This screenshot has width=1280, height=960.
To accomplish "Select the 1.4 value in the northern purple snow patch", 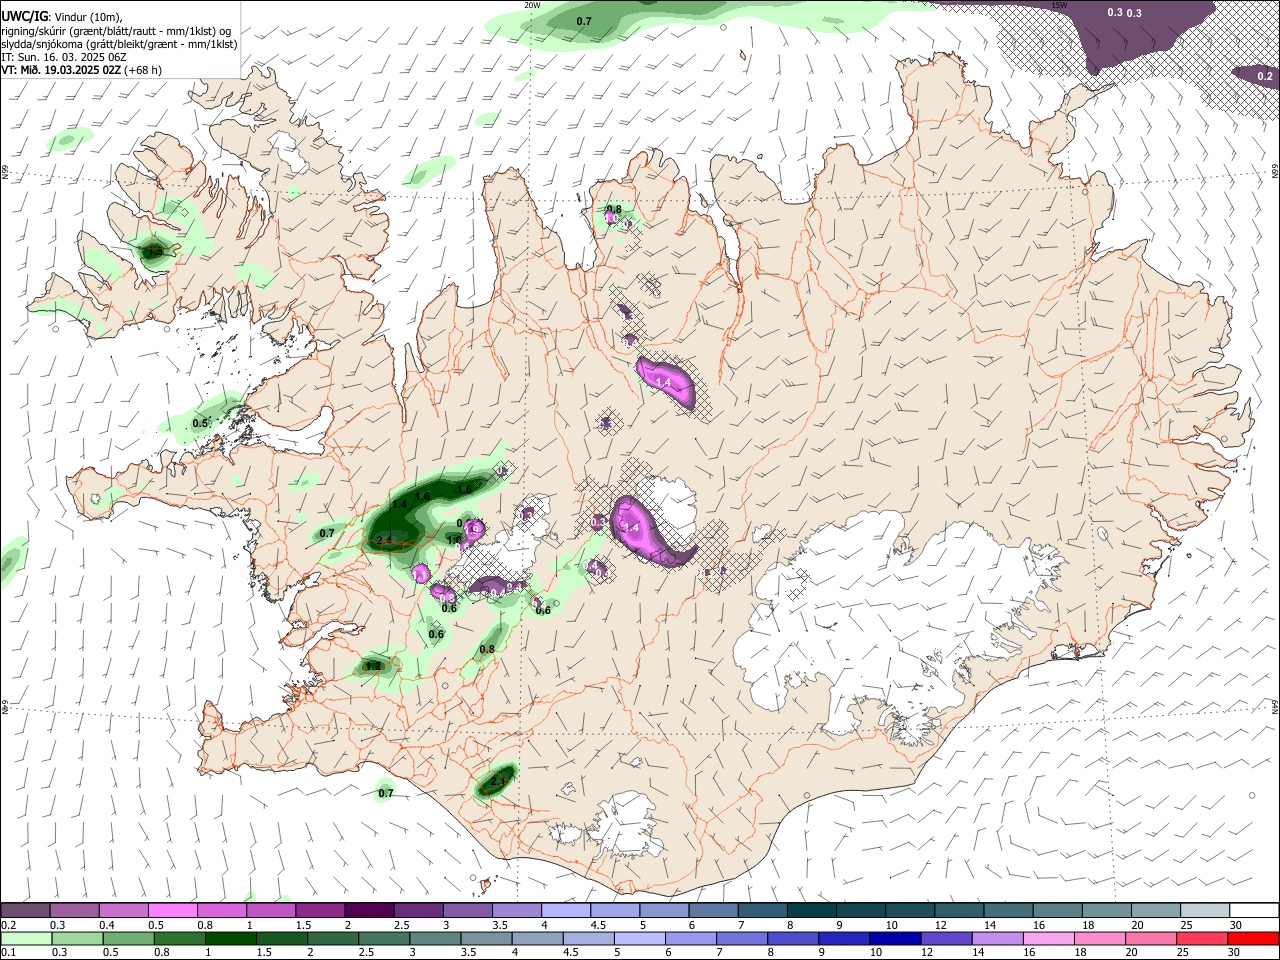I will (663, 382).
